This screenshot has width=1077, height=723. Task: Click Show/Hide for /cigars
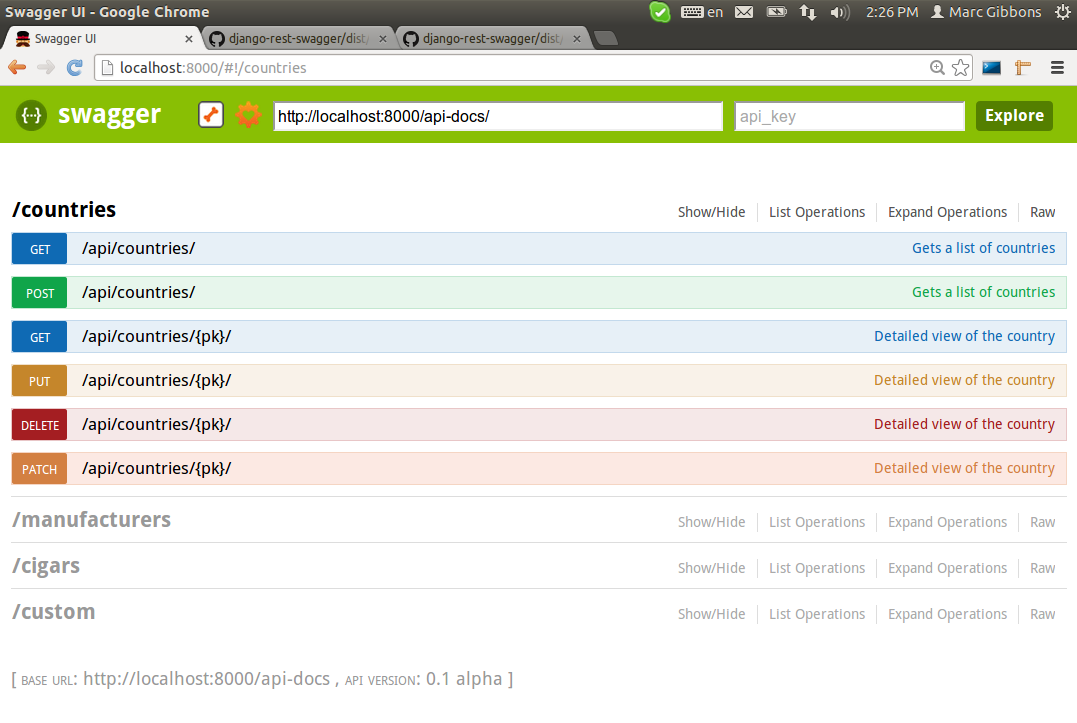click(711, 568)
